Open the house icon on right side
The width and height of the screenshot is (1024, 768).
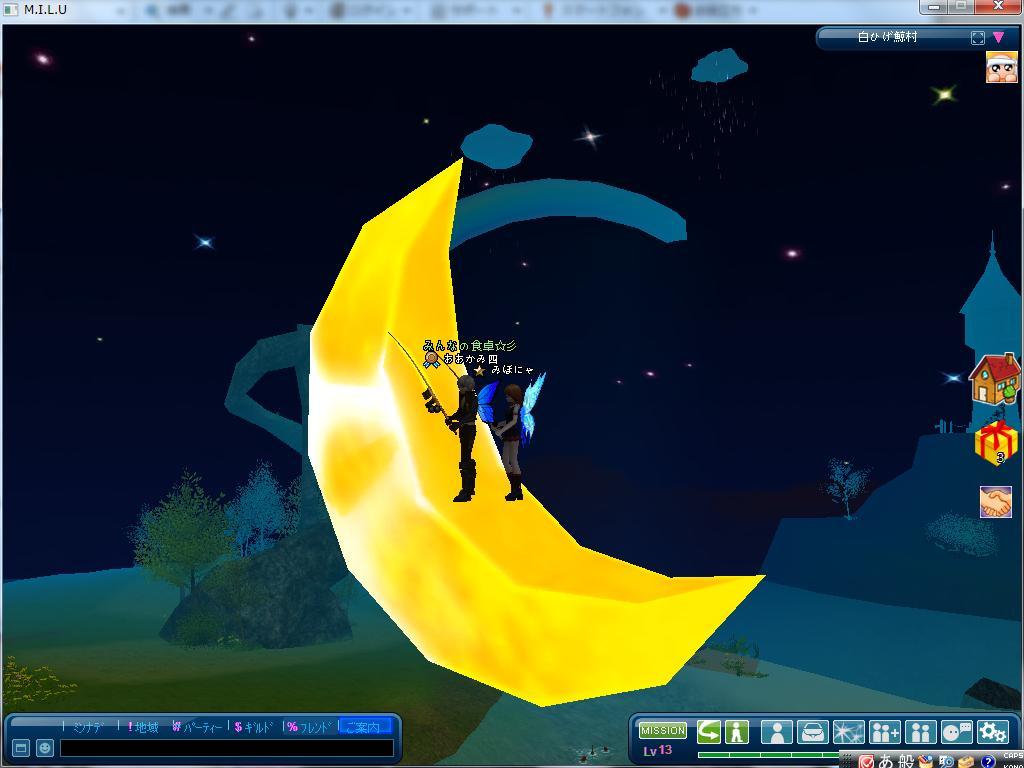tap(995, 380)
